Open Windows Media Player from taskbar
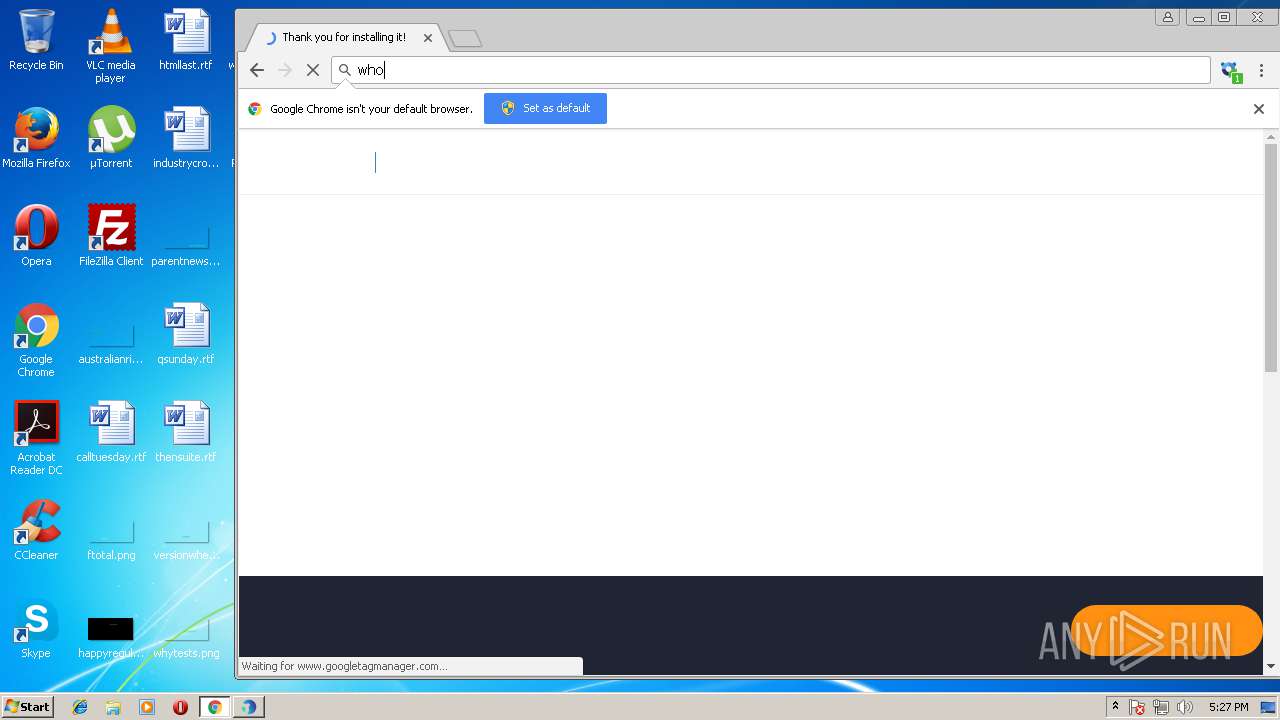Viewport: 1280px width, 720px height. click(x=147, y=707)
